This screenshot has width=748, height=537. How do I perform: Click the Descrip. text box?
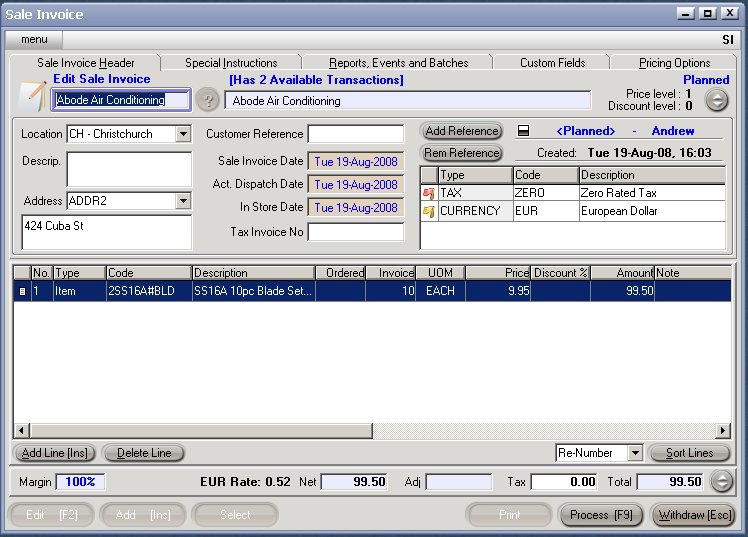click(129, 169)
